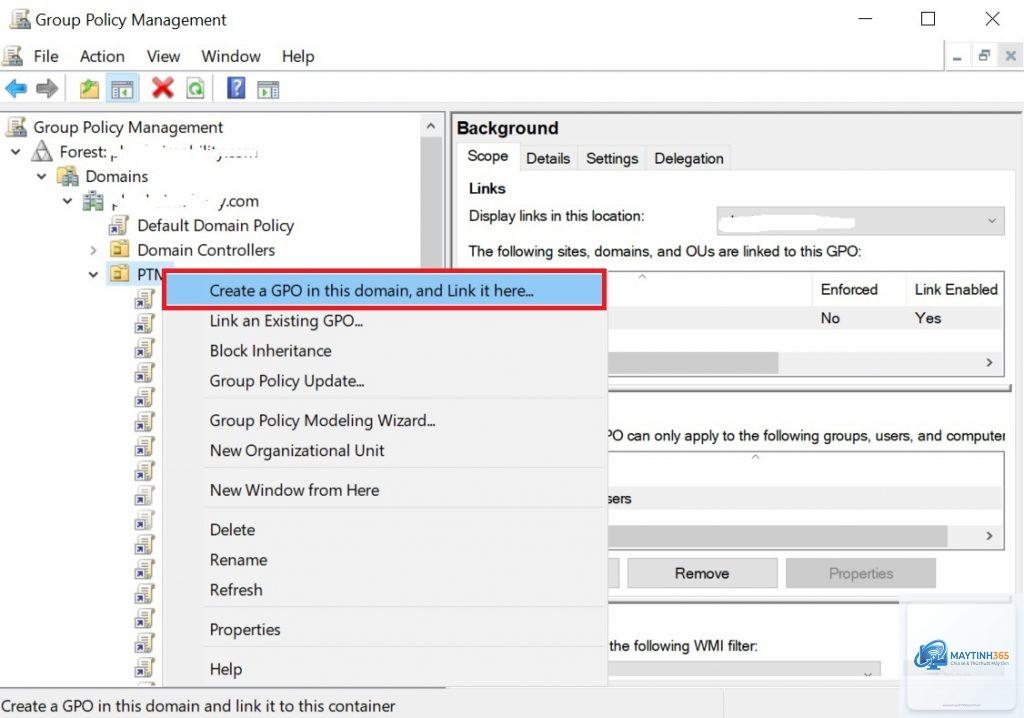Viewport: 1024px width, 718px height.
Task: Click the Group Policy Management title bar icon
Action: pos(20,19)
